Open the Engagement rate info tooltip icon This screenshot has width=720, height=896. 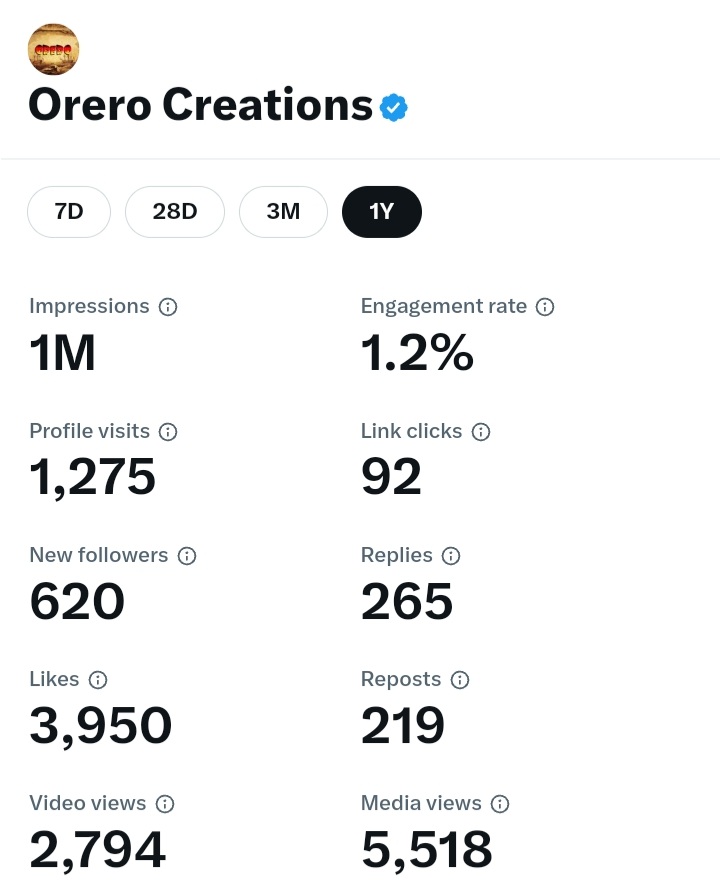(x=545, y=307)
